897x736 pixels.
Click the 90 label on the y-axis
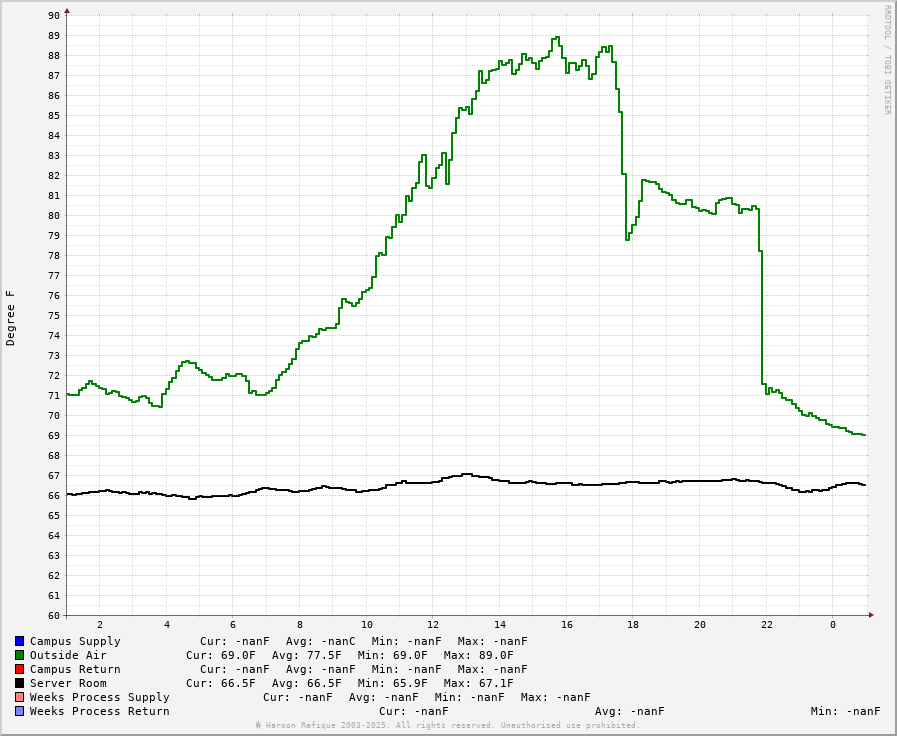[54, 15]
